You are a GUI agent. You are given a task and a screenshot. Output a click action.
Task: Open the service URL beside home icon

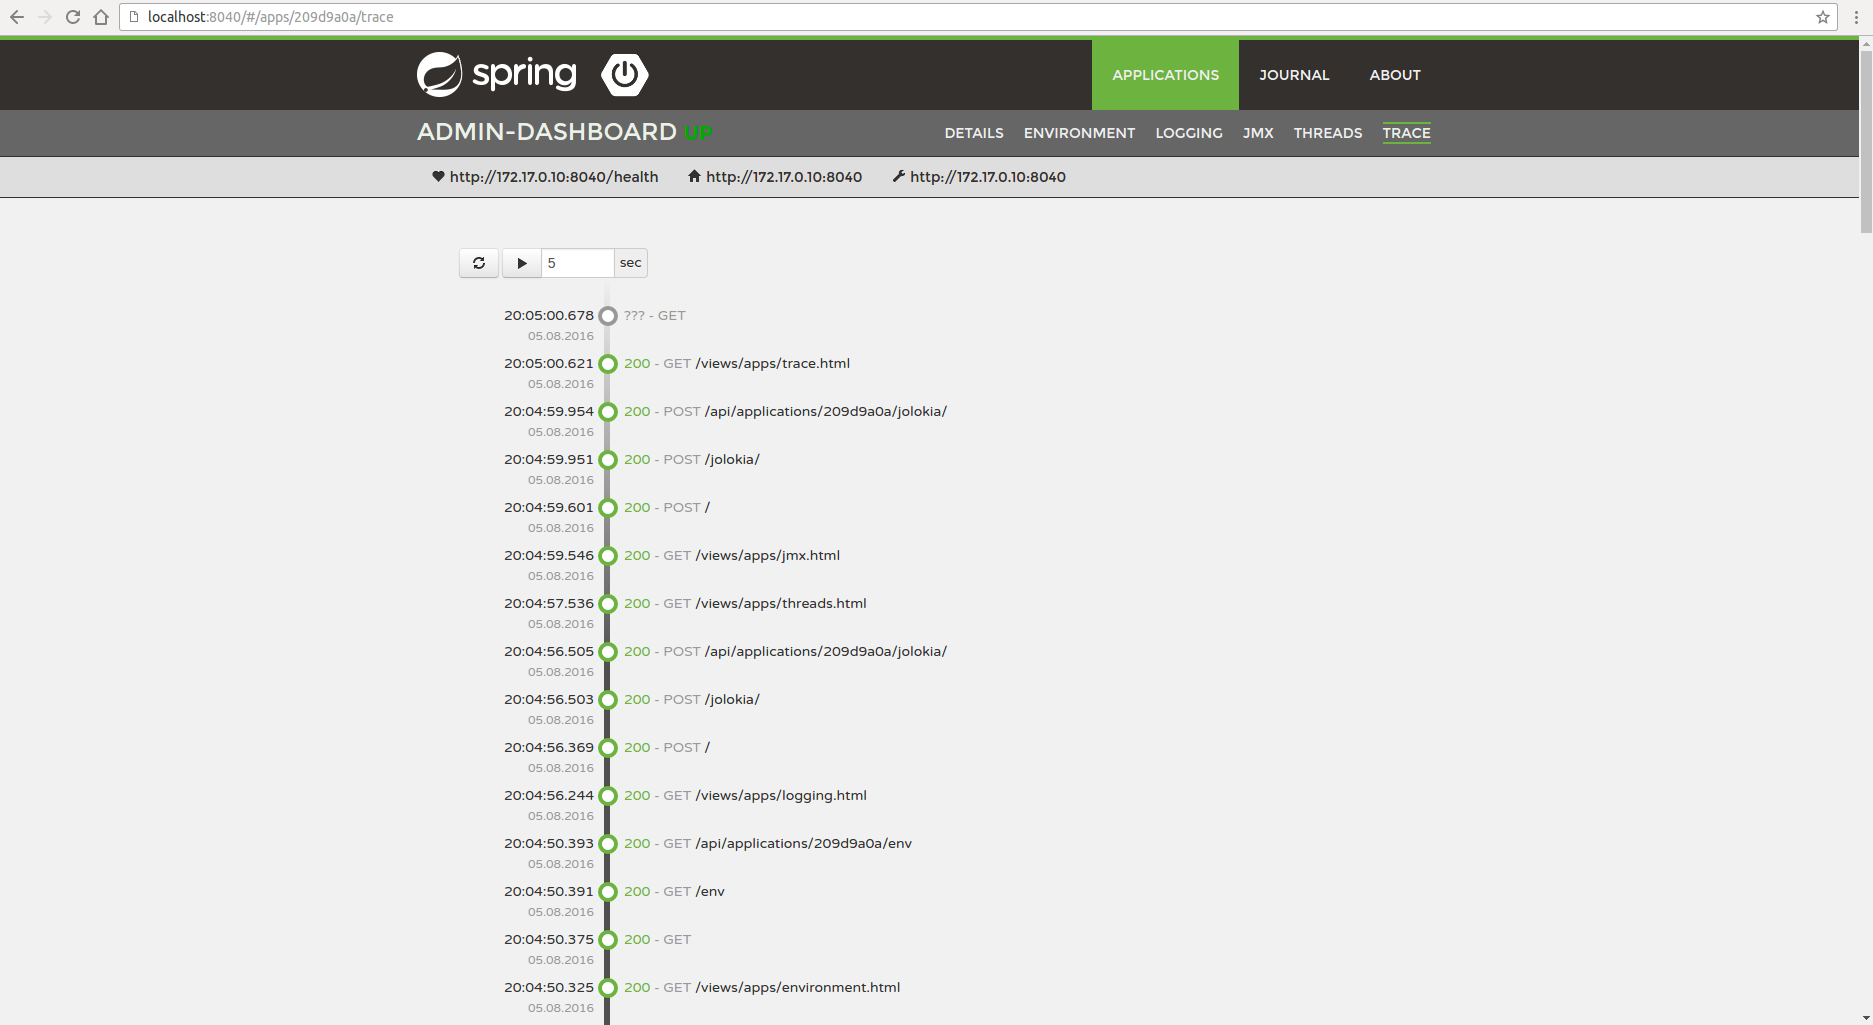coord(783,177)
